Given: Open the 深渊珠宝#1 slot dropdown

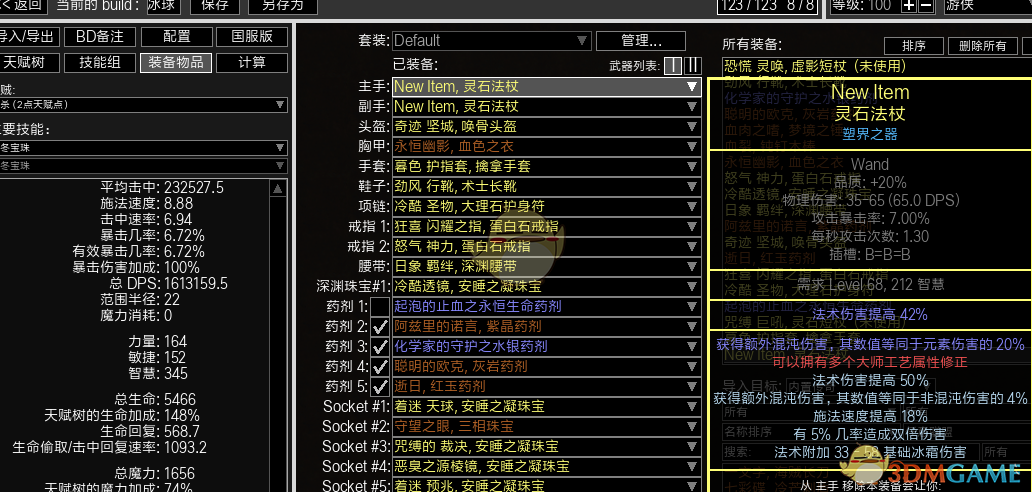Looking at the screenshot, I should coord(547,287).
